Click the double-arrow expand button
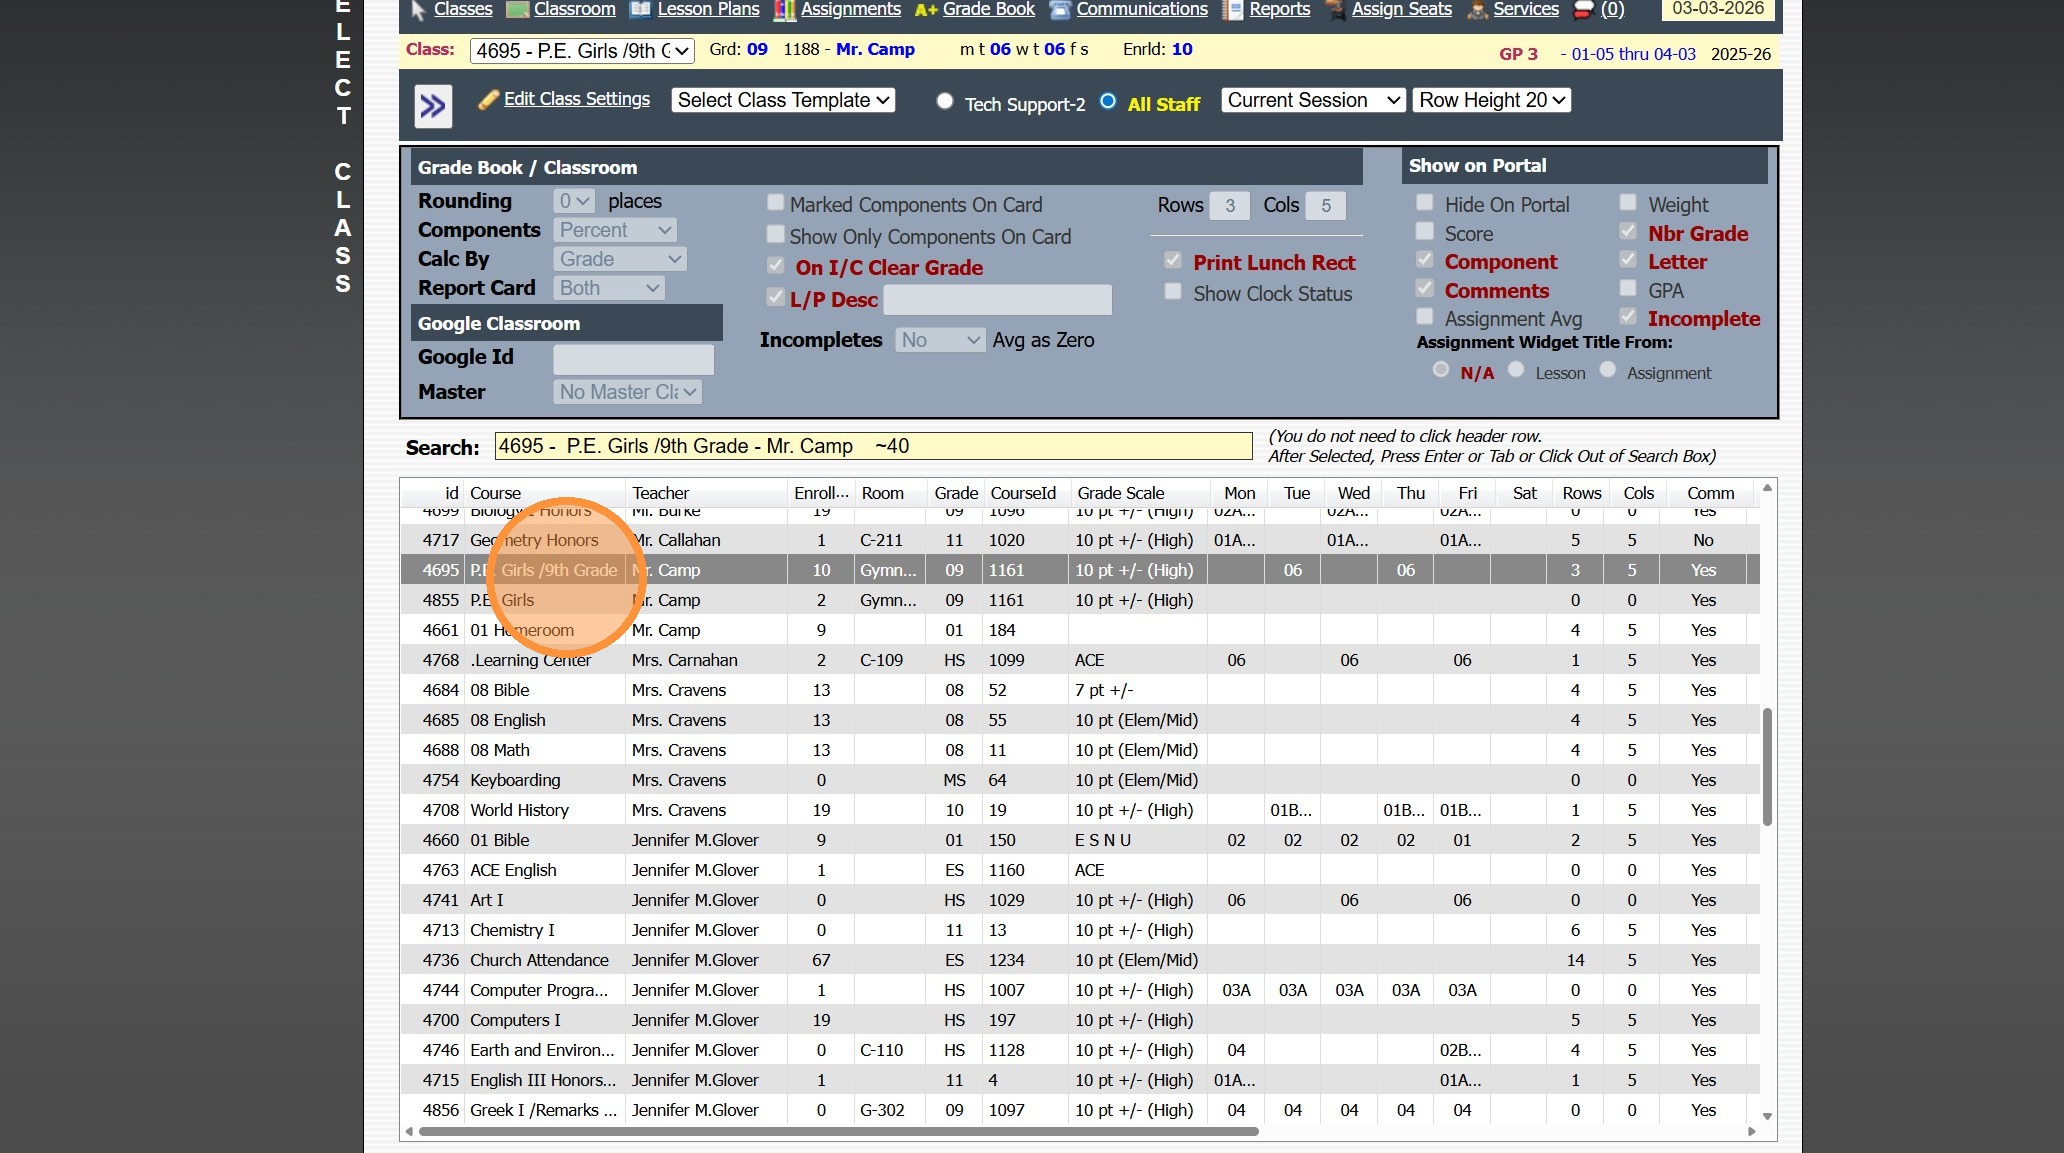 point(433,106)
